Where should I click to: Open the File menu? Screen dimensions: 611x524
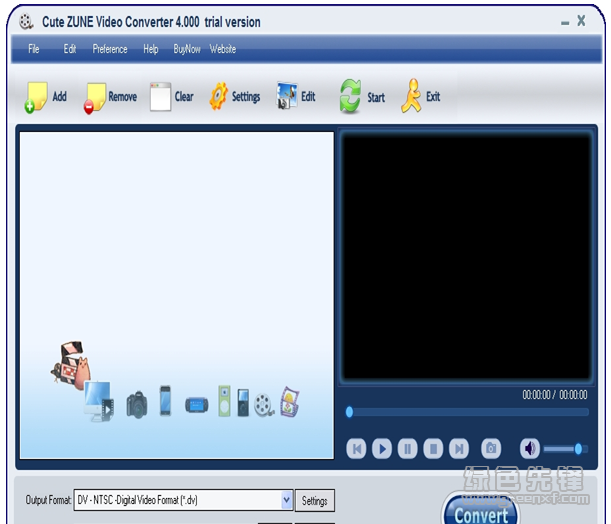34,49
